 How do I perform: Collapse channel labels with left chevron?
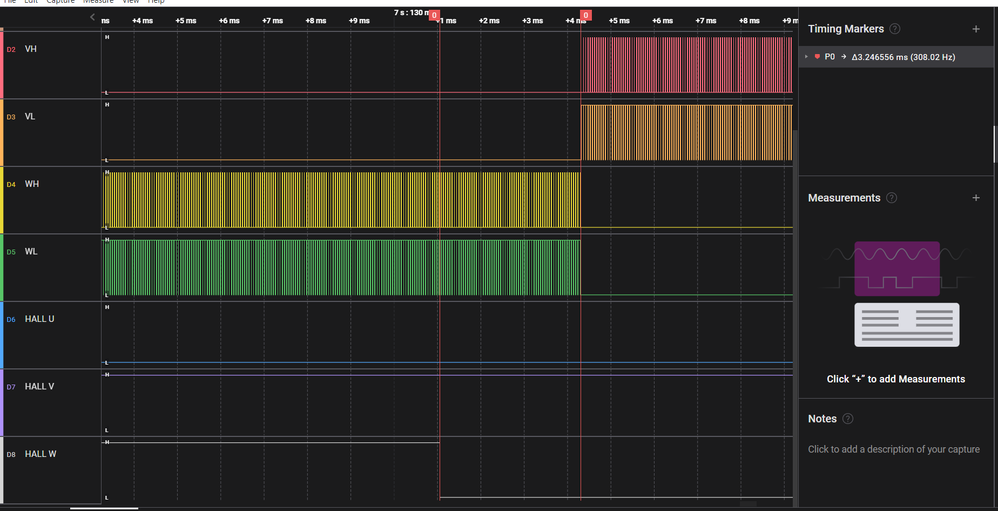93,18
